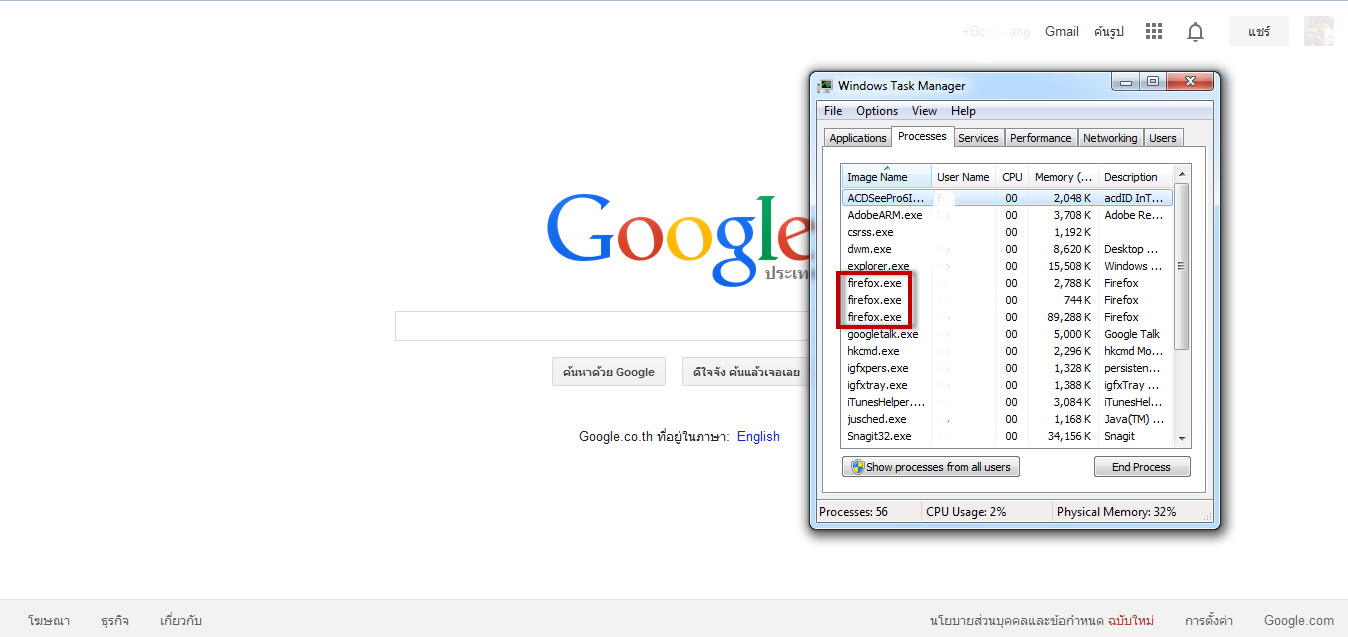The width and height of the screenshot is (1348, 637).
Task: Open the การตั้งค่า settings footer link
Action: pos(1209,620)
